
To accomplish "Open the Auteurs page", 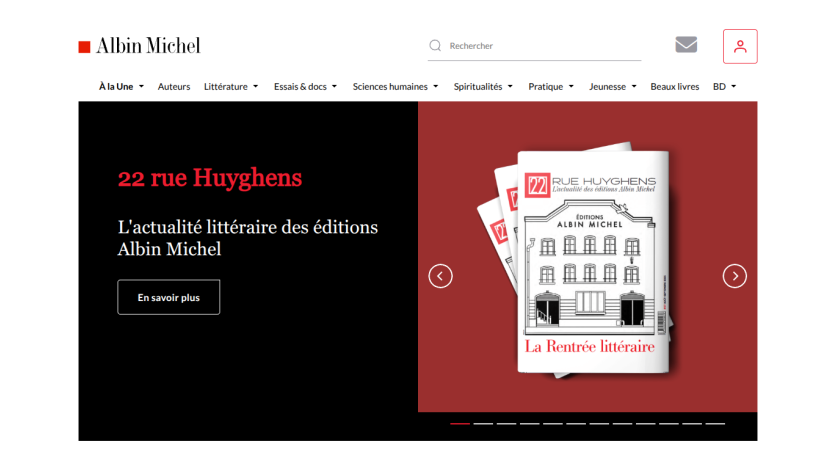I will (174, 87).
